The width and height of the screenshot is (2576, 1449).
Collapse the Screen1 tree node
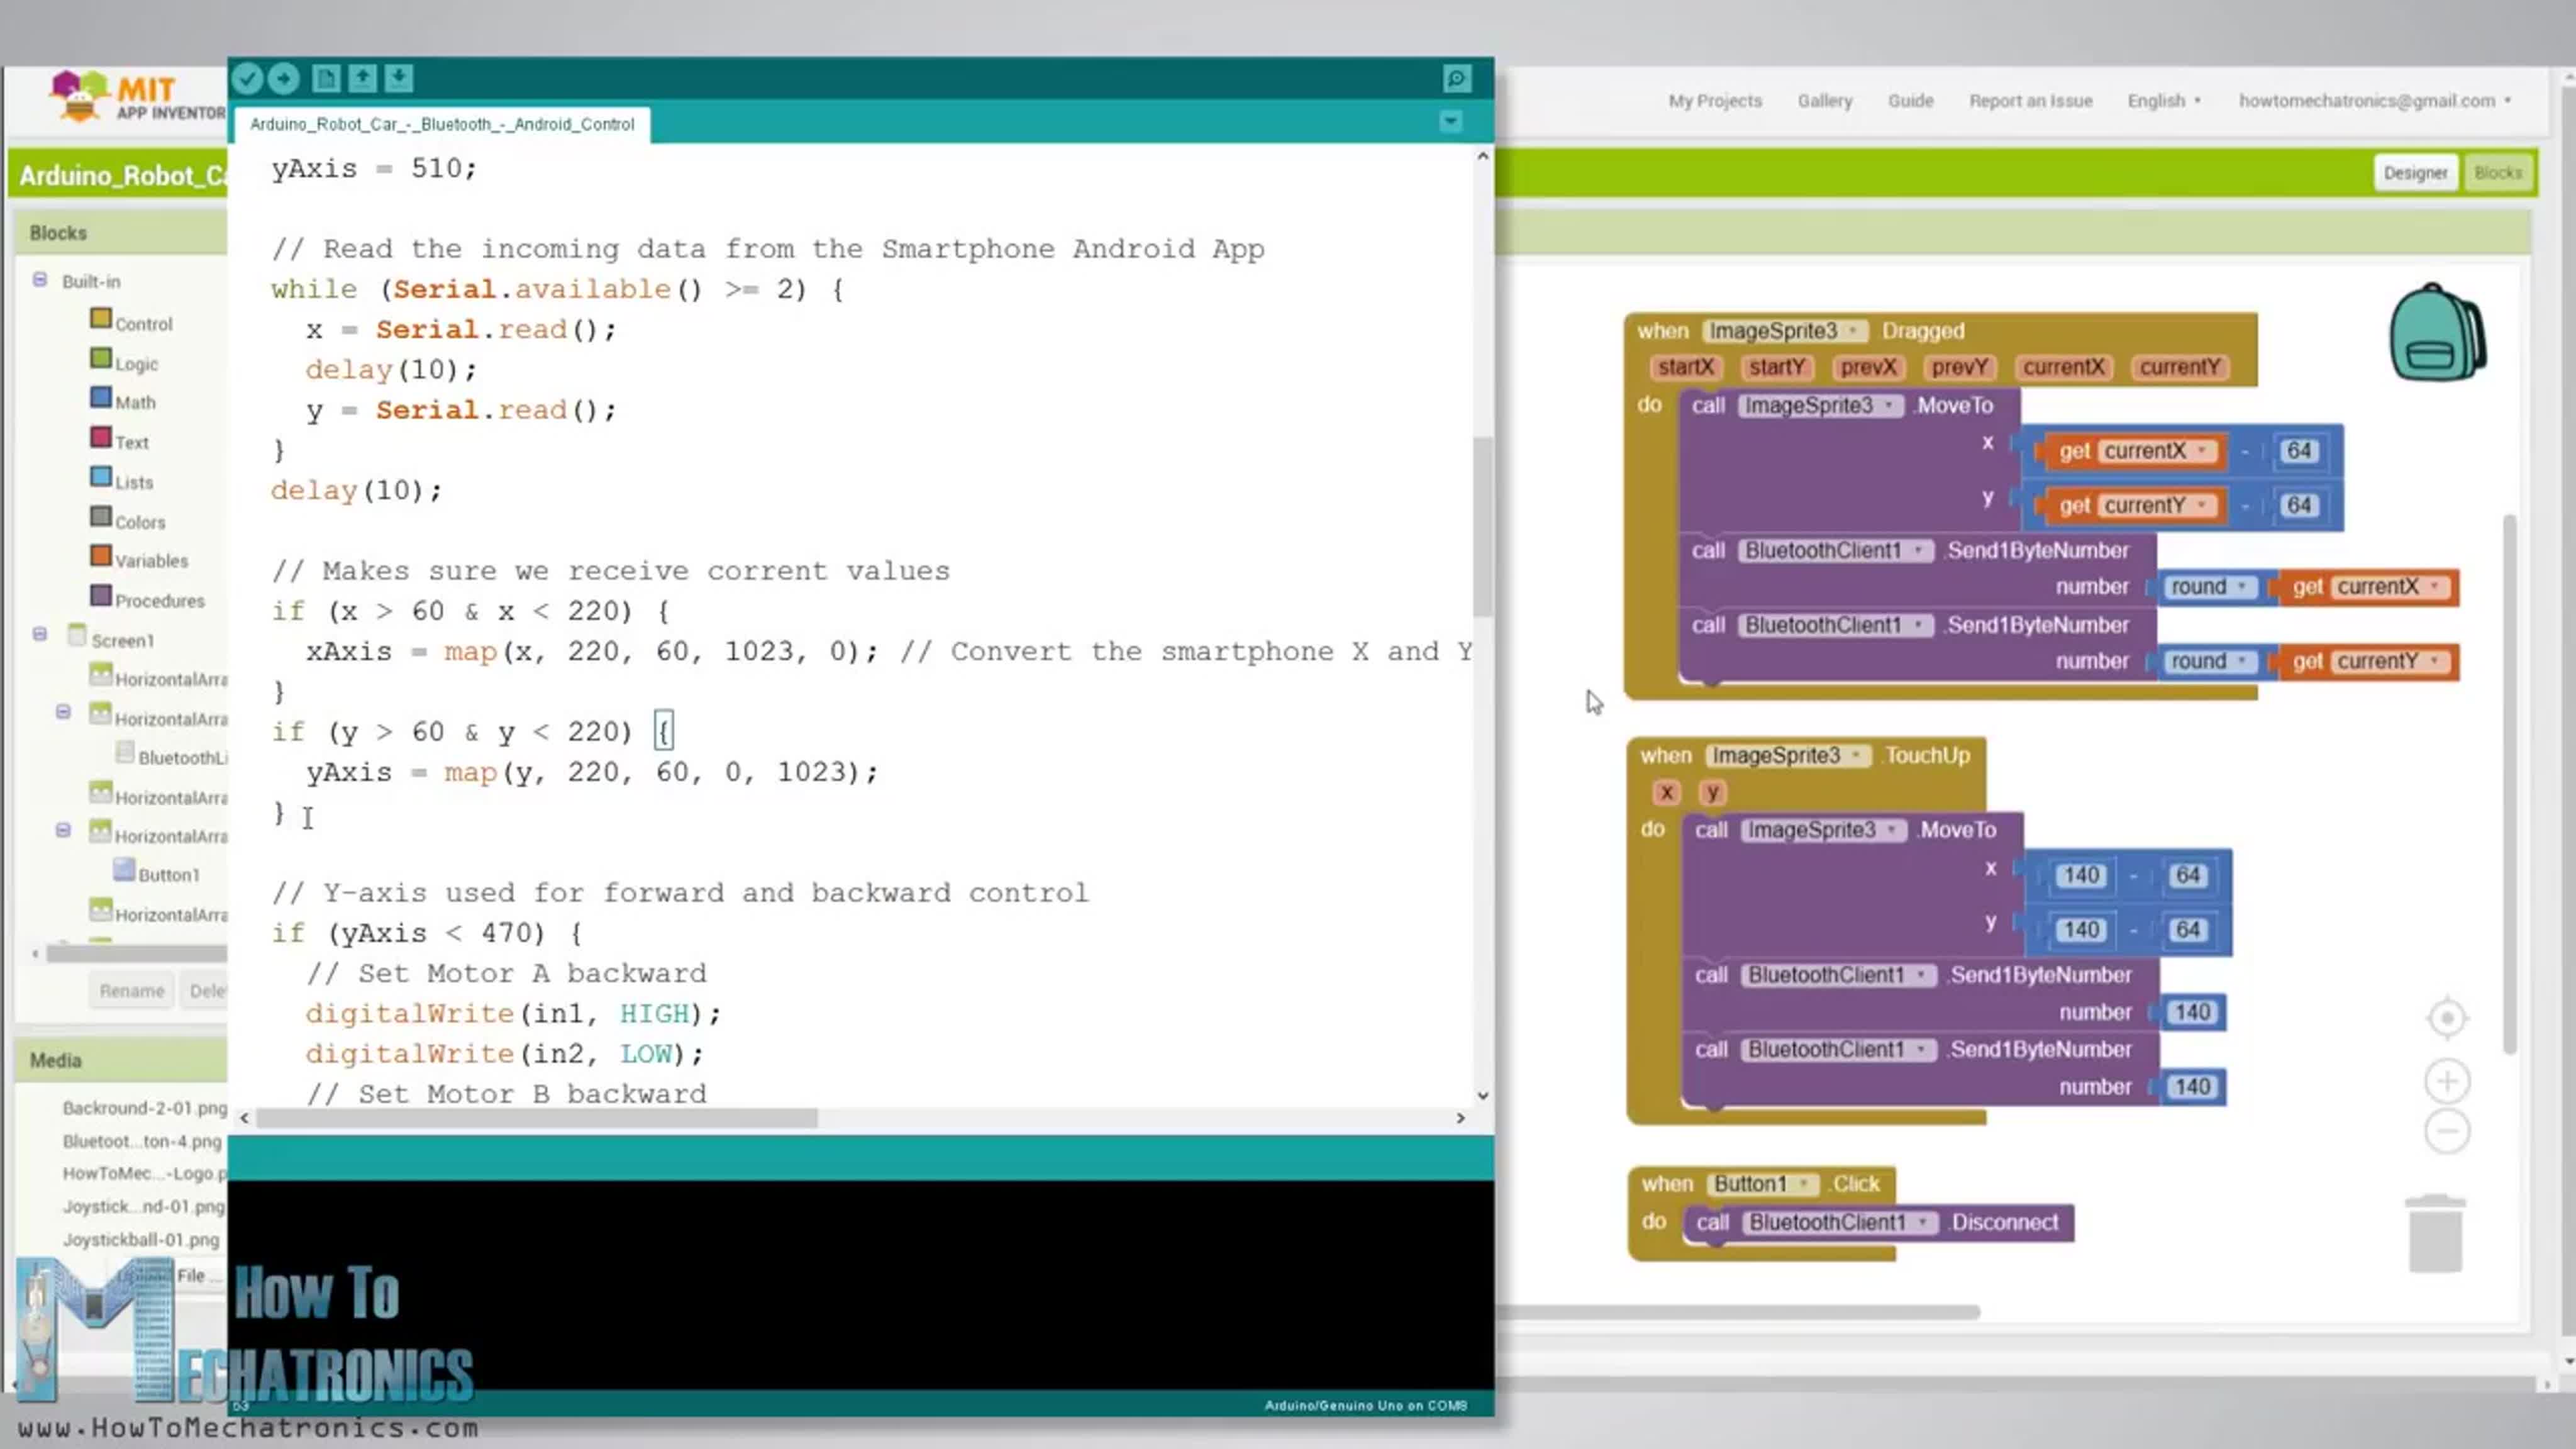tap(40, 634)
